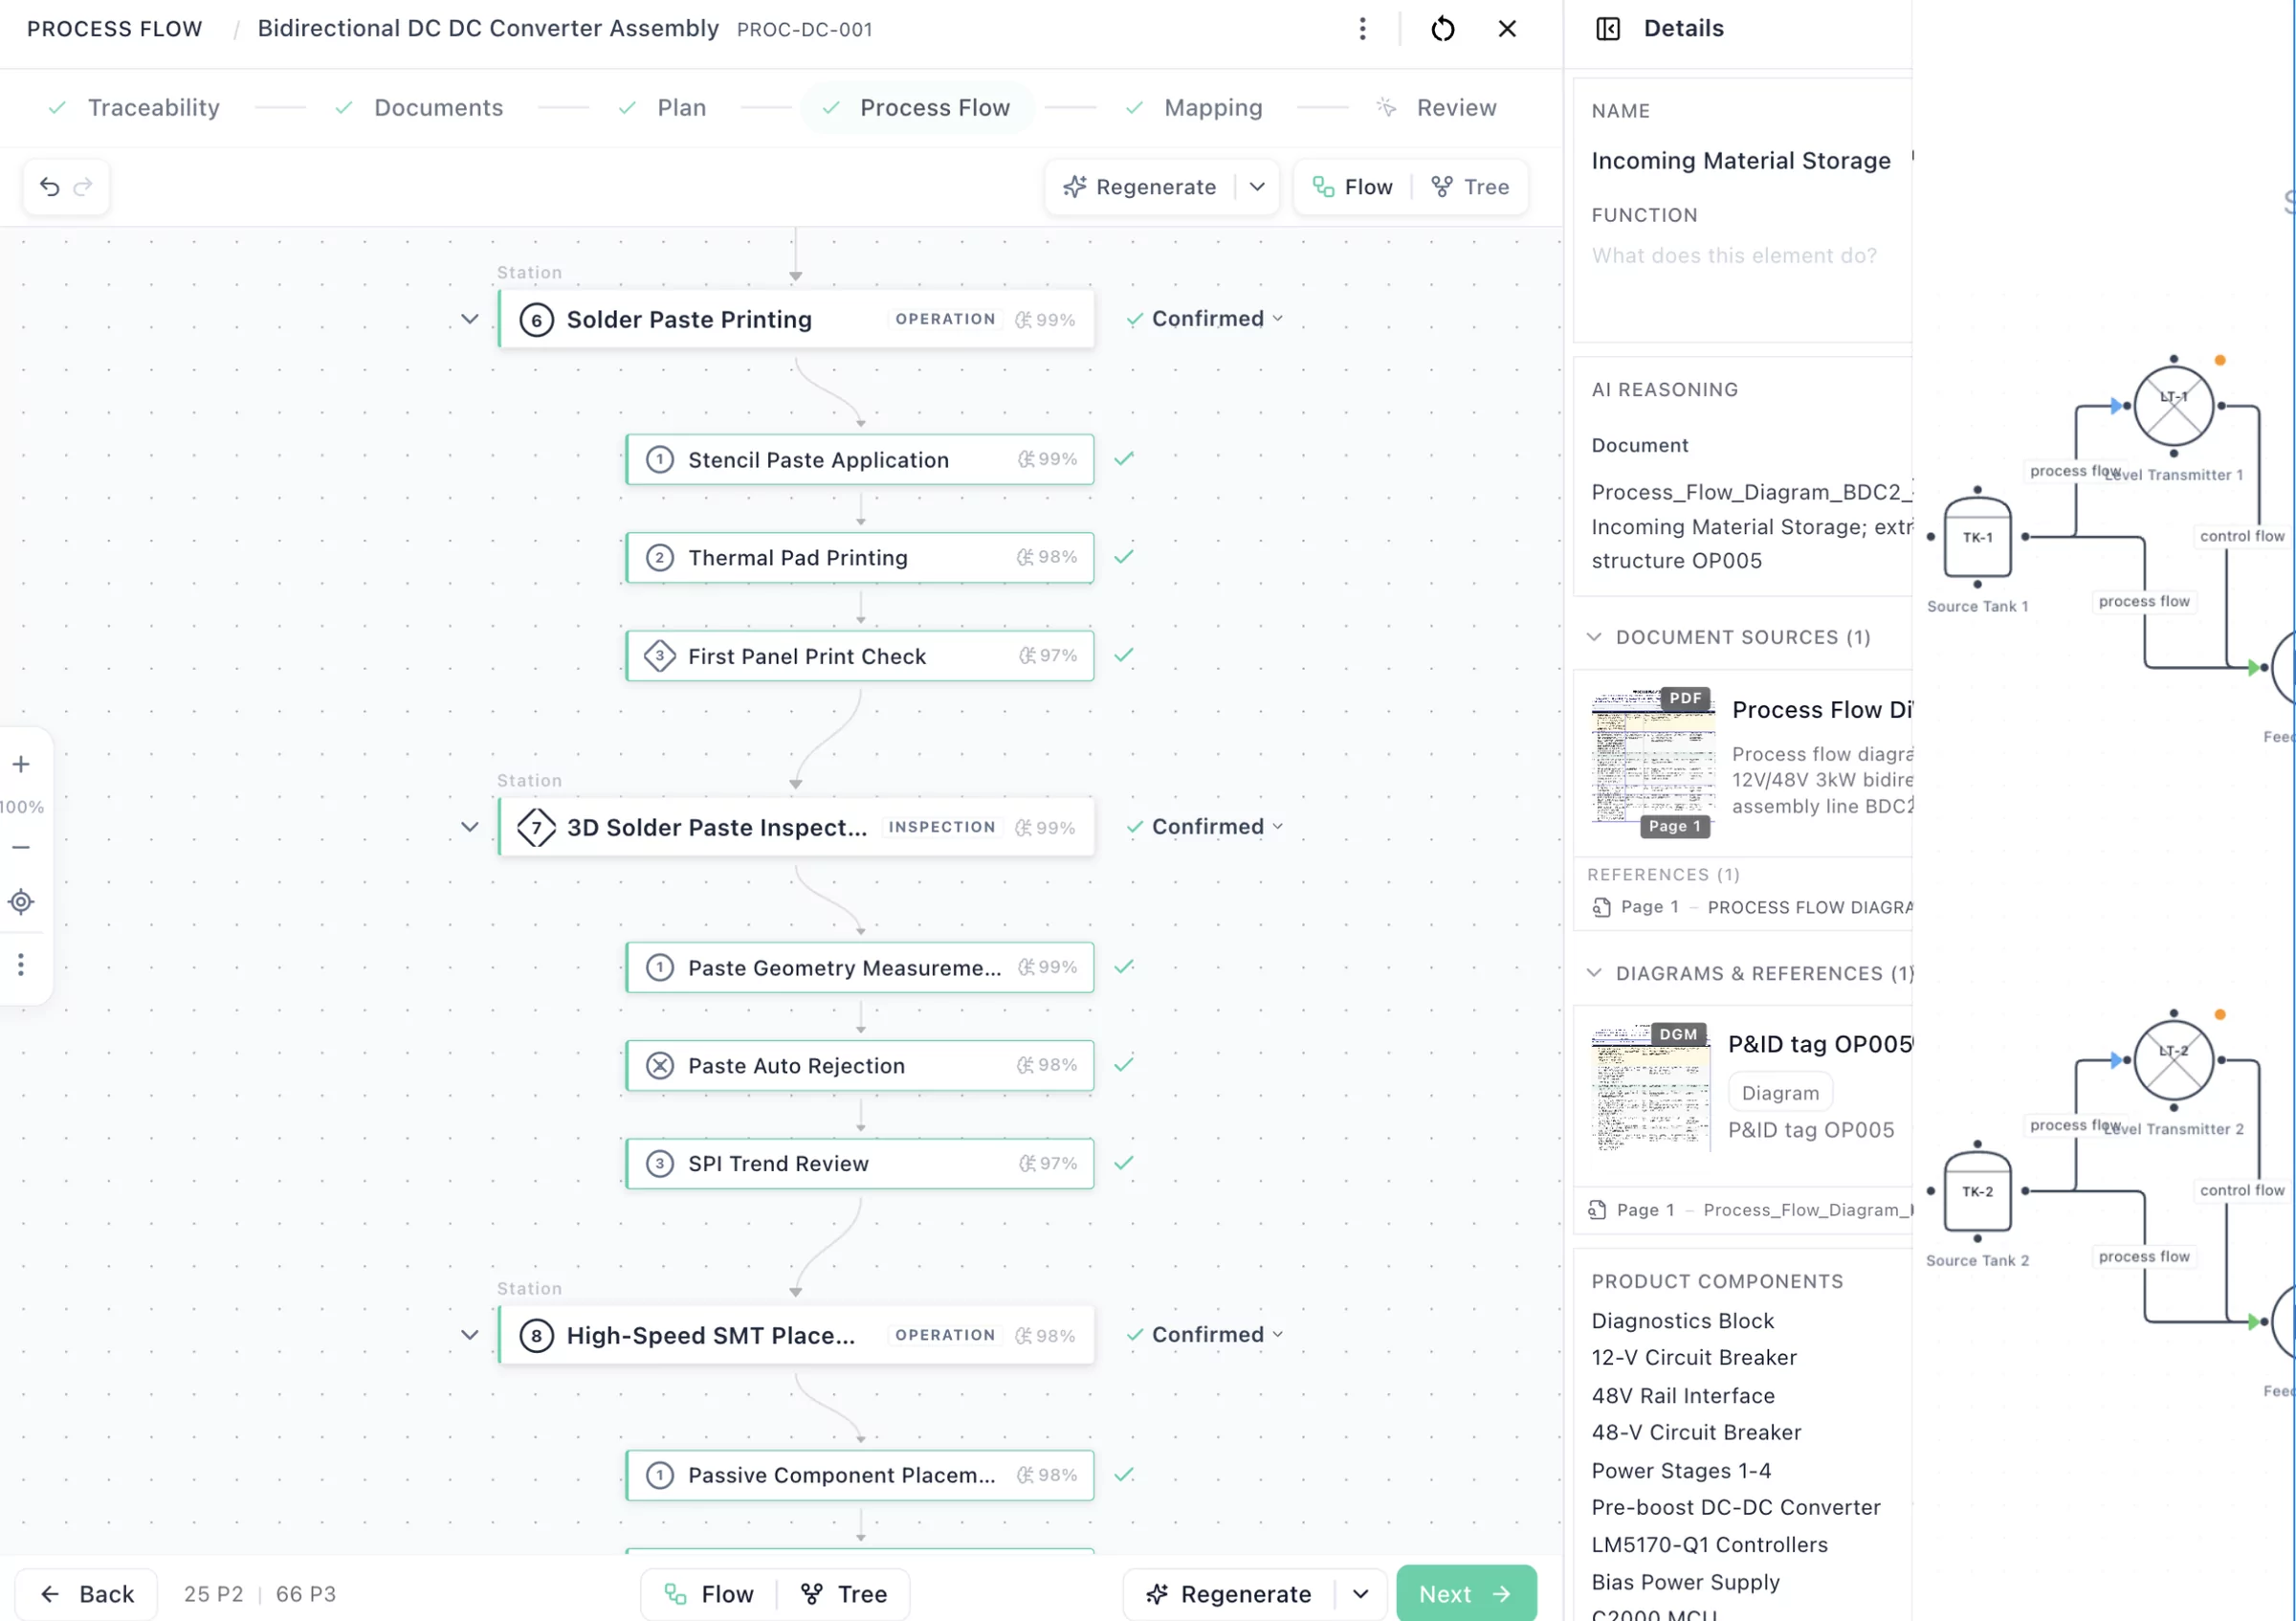
Task: Click the green Next button
Action: click(x=1466, y=1594)
